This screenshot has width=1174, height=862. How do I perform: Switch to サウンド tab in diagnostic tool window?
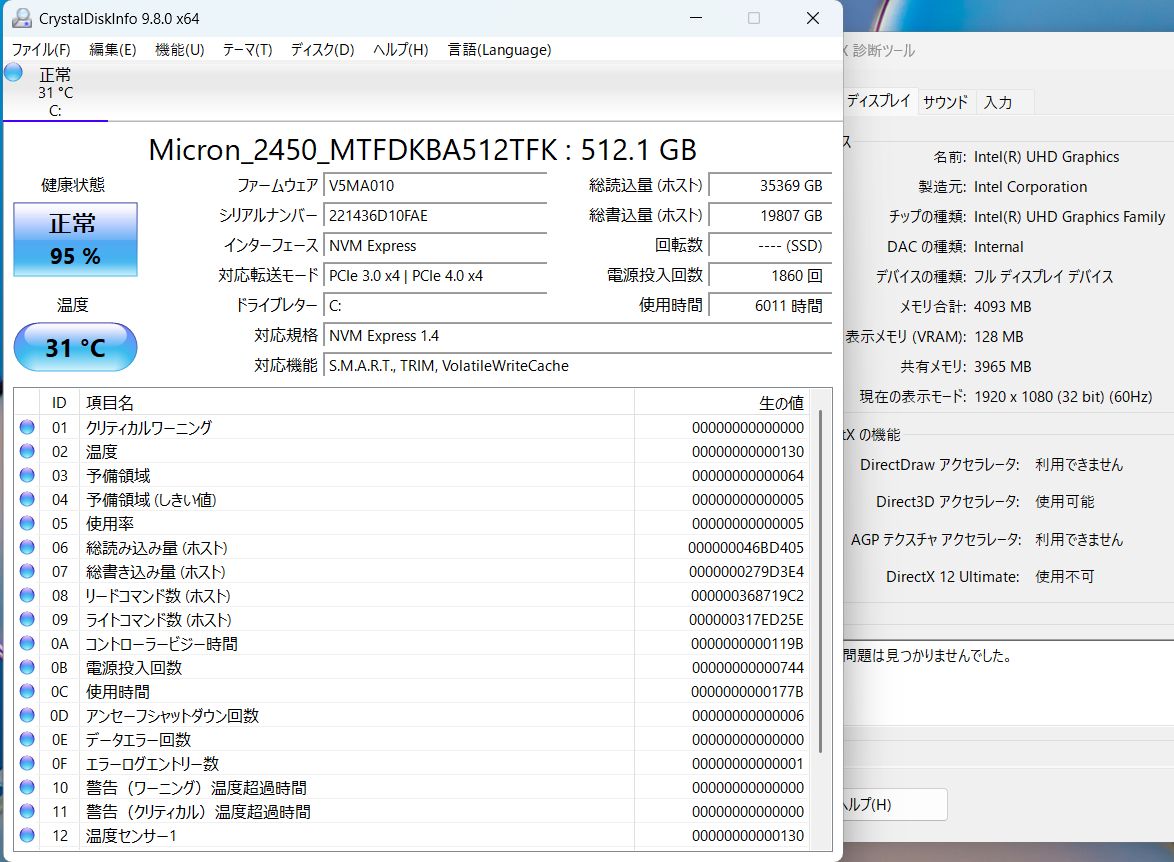(946, 102)
